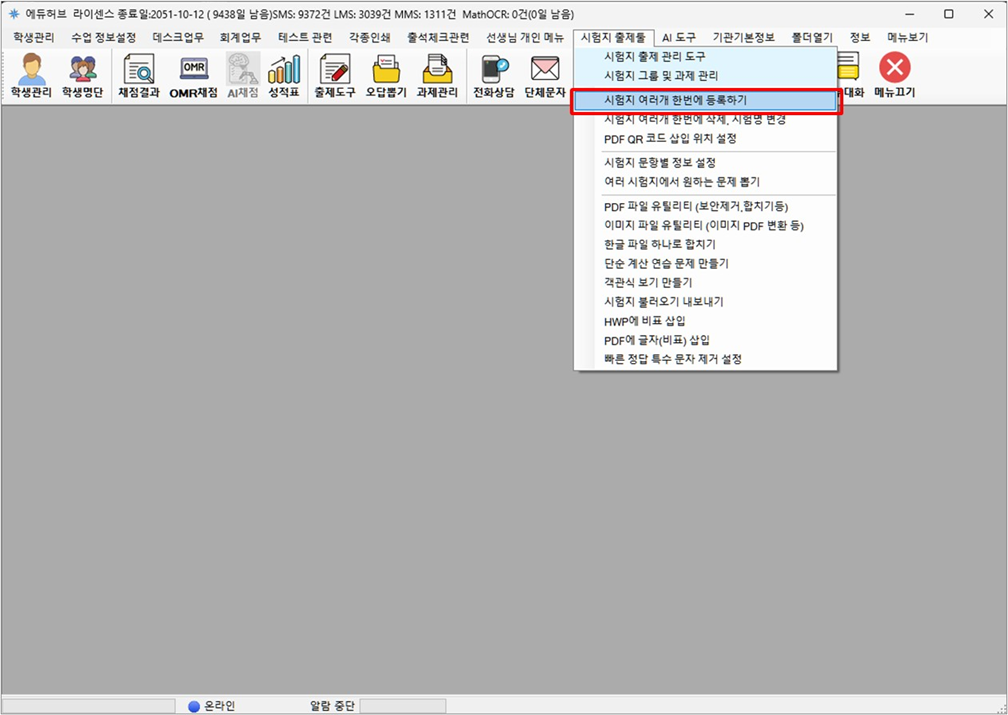
Task: Click the 단체문자 envelope icon
Action: [x=544, y=76]
